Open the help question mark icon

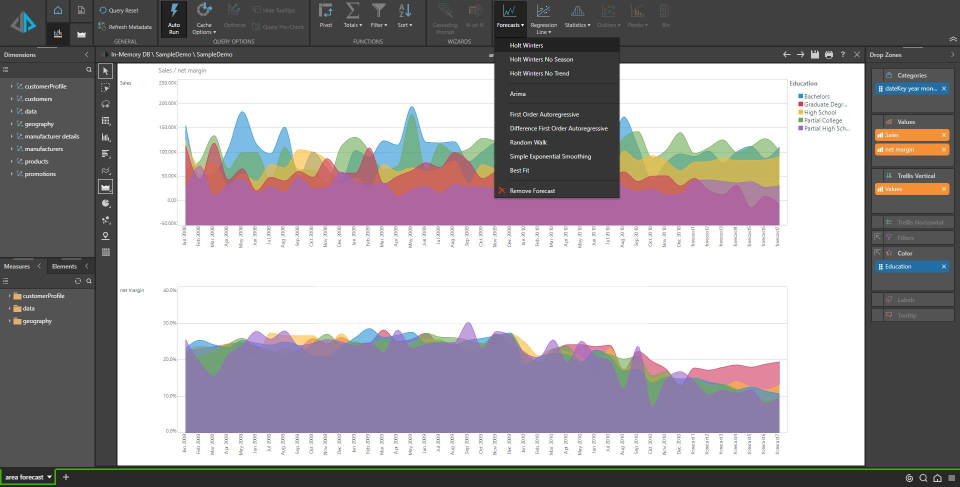(843, 54)
